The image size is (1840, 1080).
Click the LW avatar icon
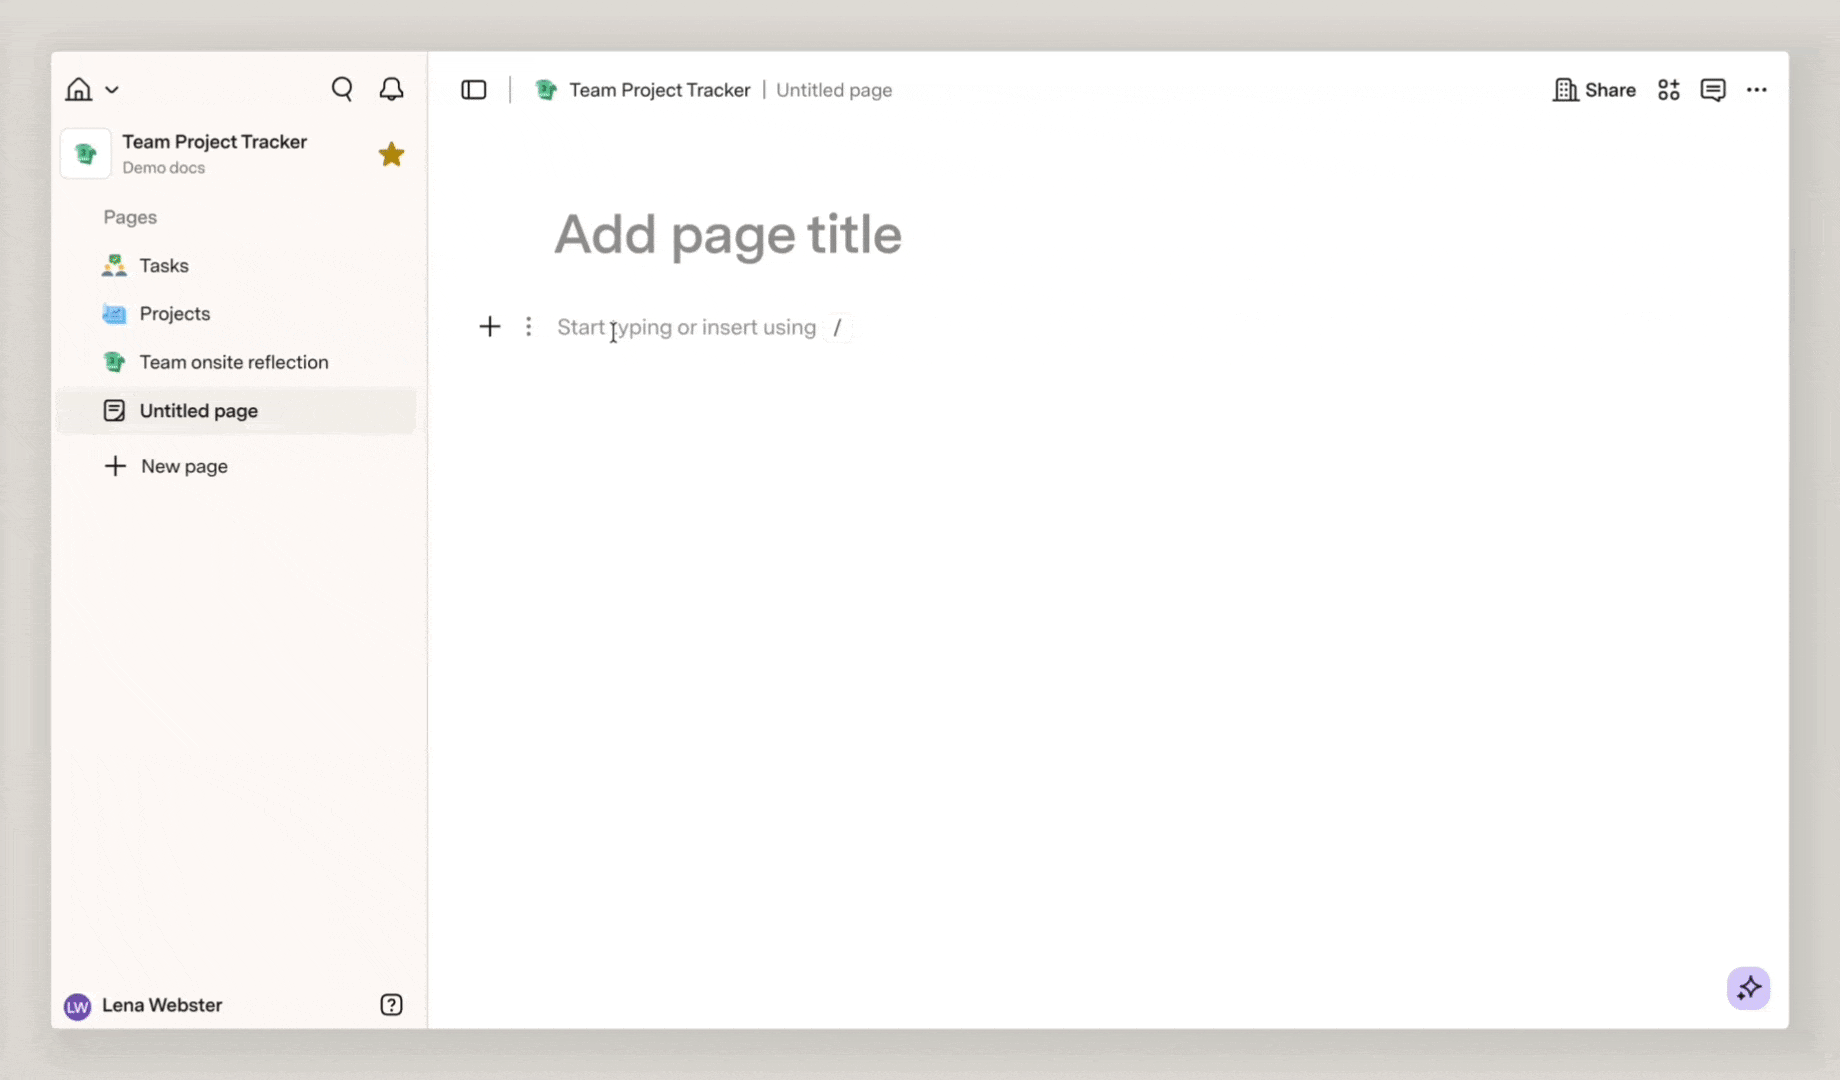(77, 1006)
